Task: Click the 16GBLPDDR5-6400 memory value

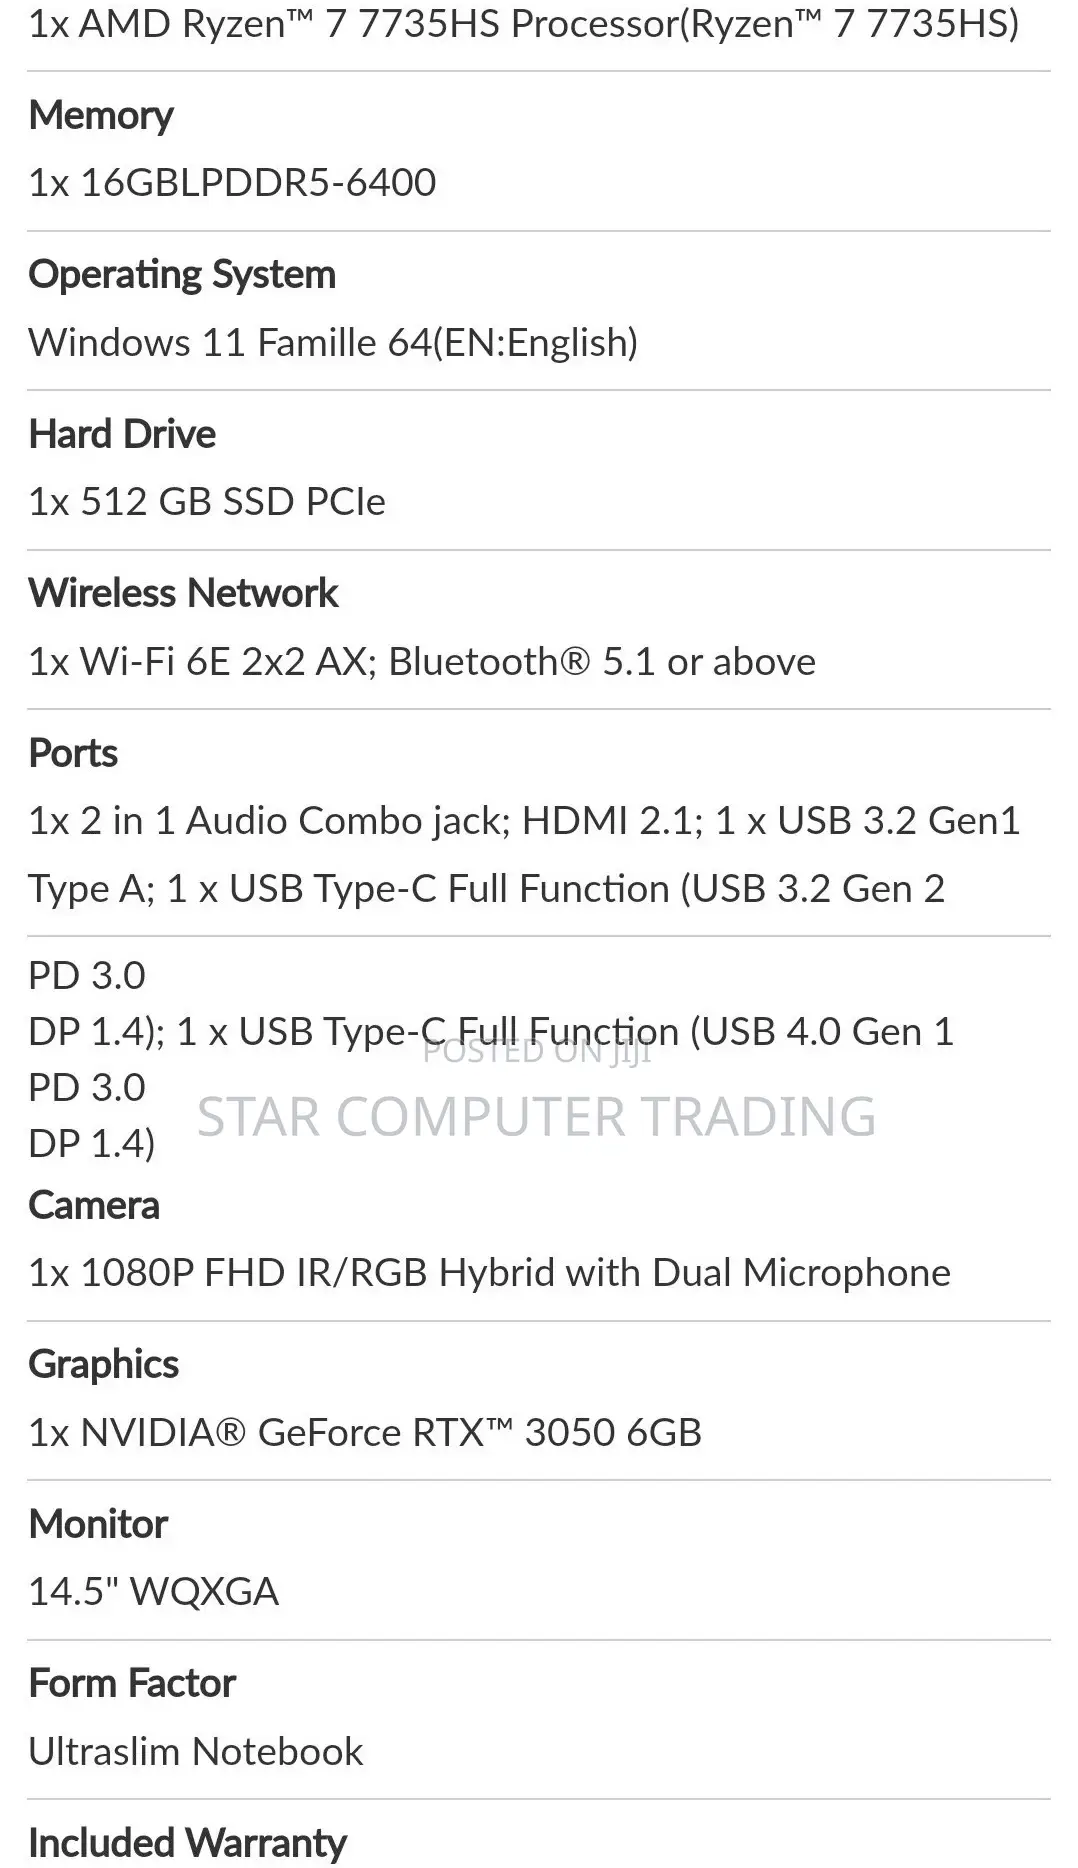Action: (x=232, y=182)
